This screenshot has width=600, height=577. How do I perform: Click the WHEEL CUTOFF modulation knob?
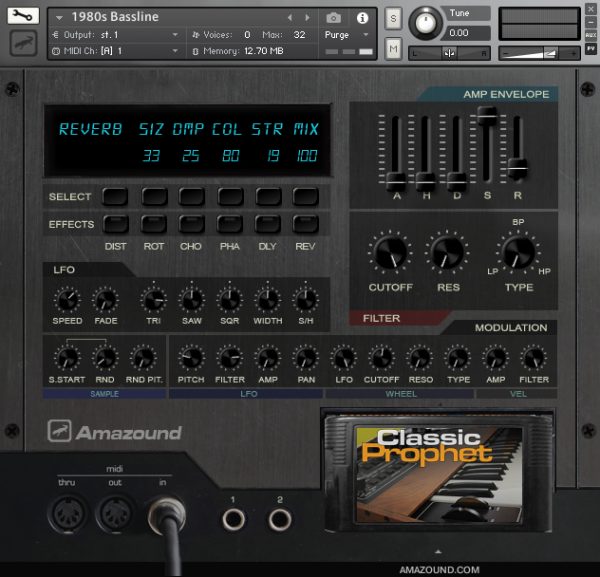(382, 358)
